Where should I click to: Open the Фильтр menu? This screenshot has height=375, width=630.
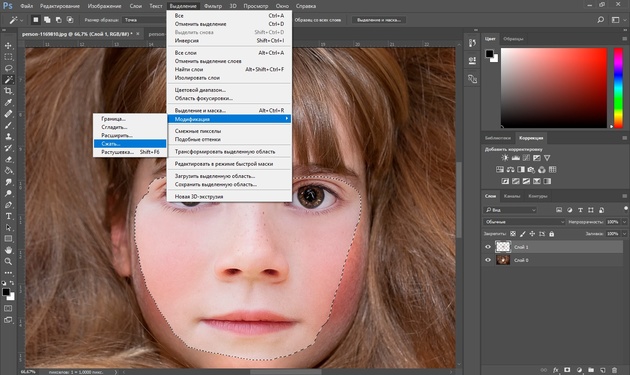[x=213, y=6]
